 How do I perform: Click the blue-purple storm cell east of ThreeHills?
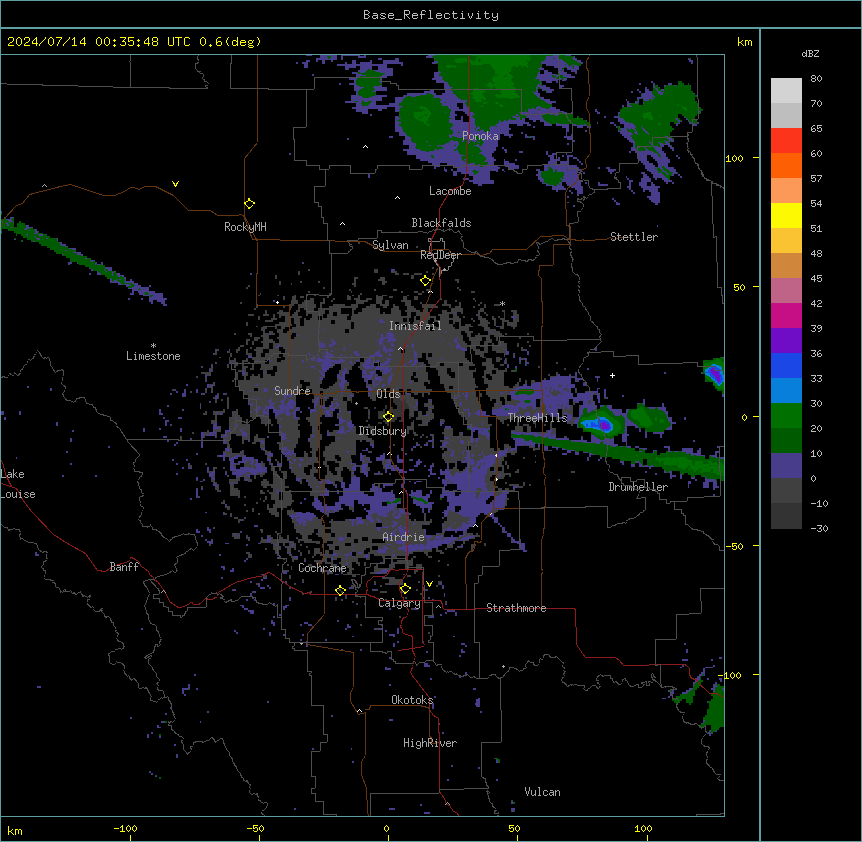click(601, 423)
